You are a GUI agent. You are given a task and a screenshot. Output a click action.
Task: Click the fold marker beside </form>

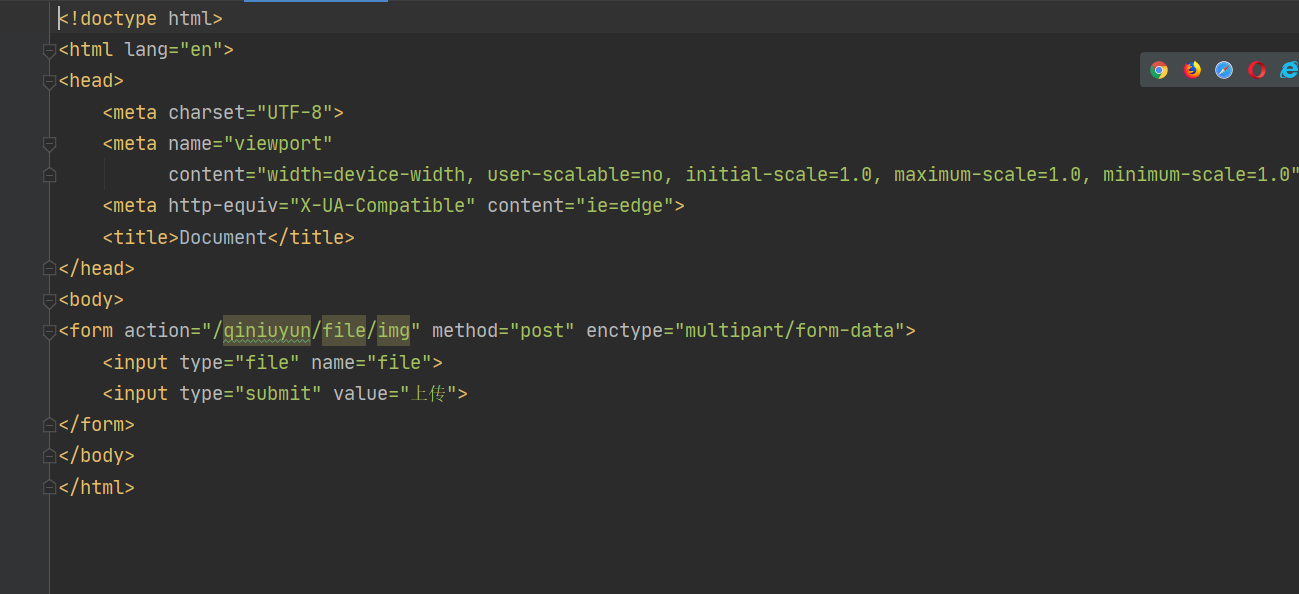(48, 423)
